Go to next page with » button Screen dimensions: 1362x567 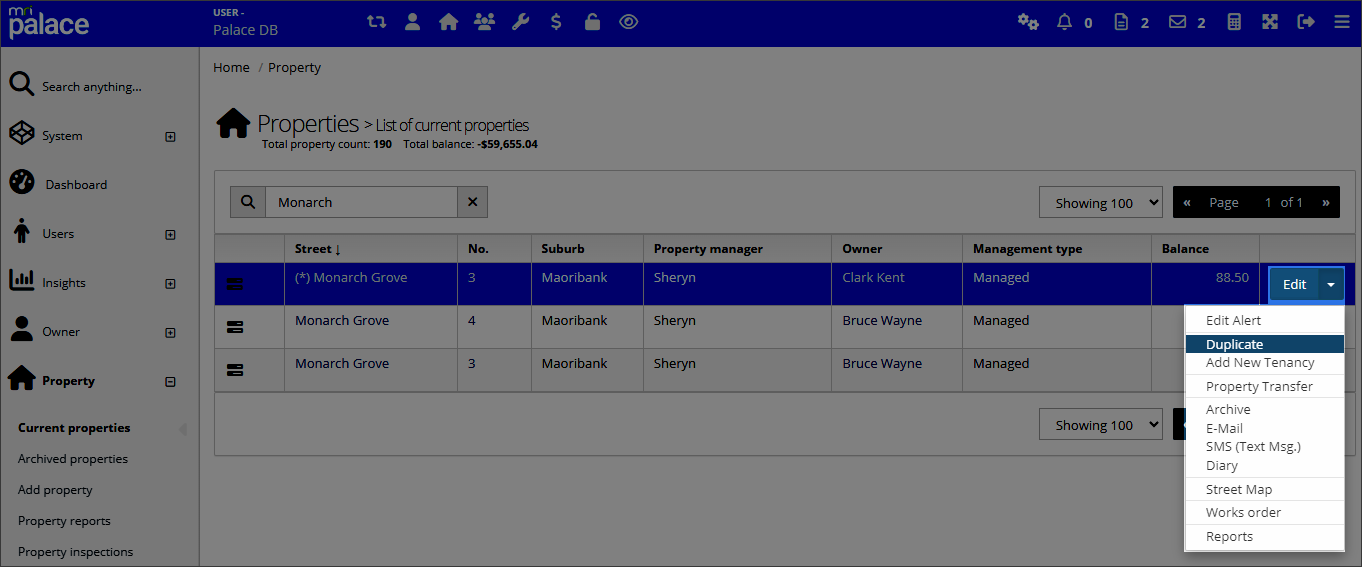pyautogui.click(x=1326, y=202)
